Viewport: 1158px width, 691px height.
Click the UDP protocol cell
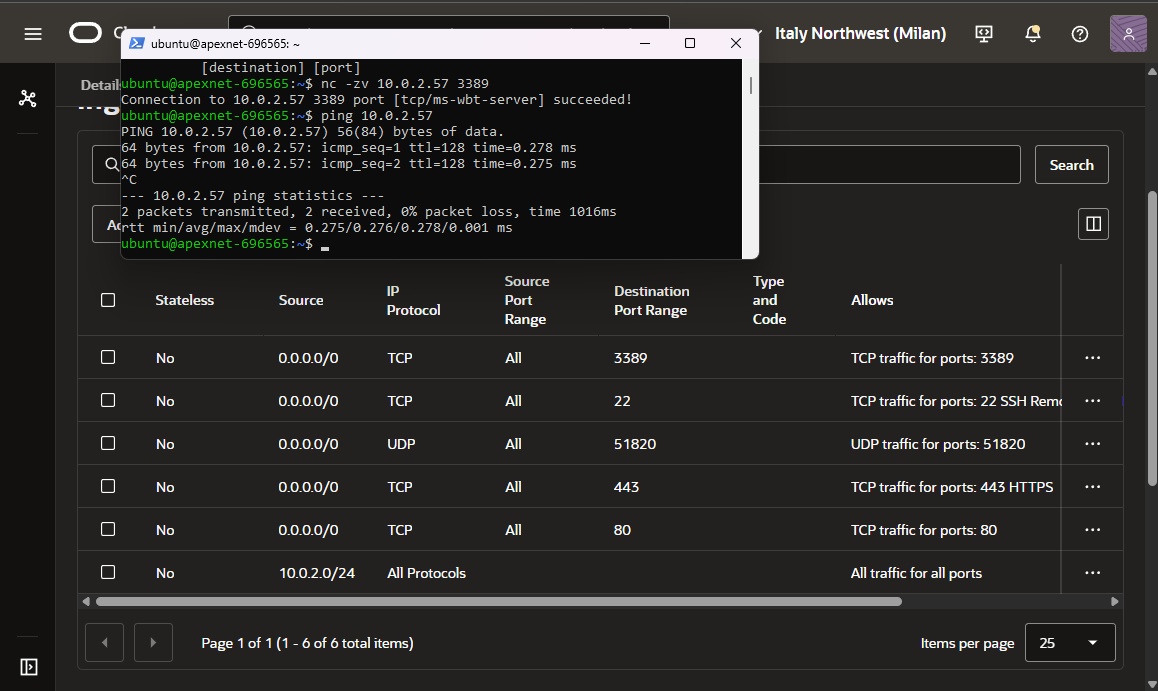(401, 444)
